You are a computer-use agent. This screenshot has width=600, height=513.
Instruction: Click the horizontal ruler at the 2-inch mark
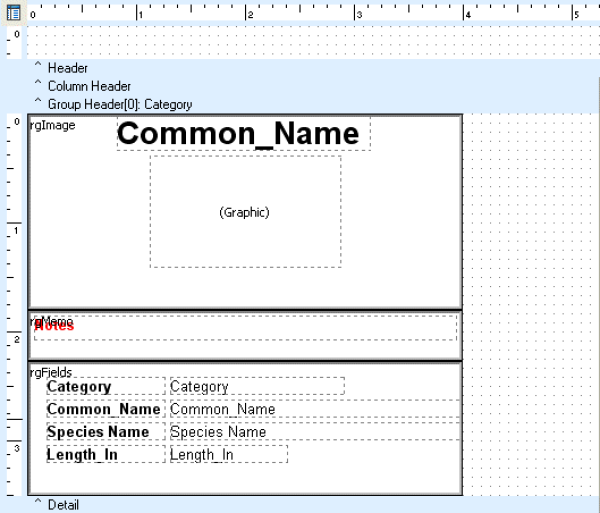(248, 14)
